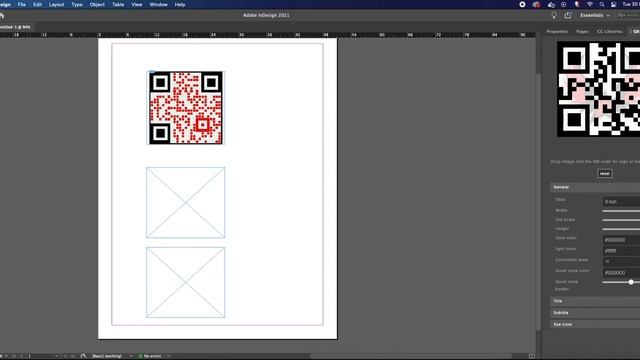The width and height of the screenshot is (640, 360).
Task: Click the Dark color value field
Action: pyautogui.click(x=621, y=240)
